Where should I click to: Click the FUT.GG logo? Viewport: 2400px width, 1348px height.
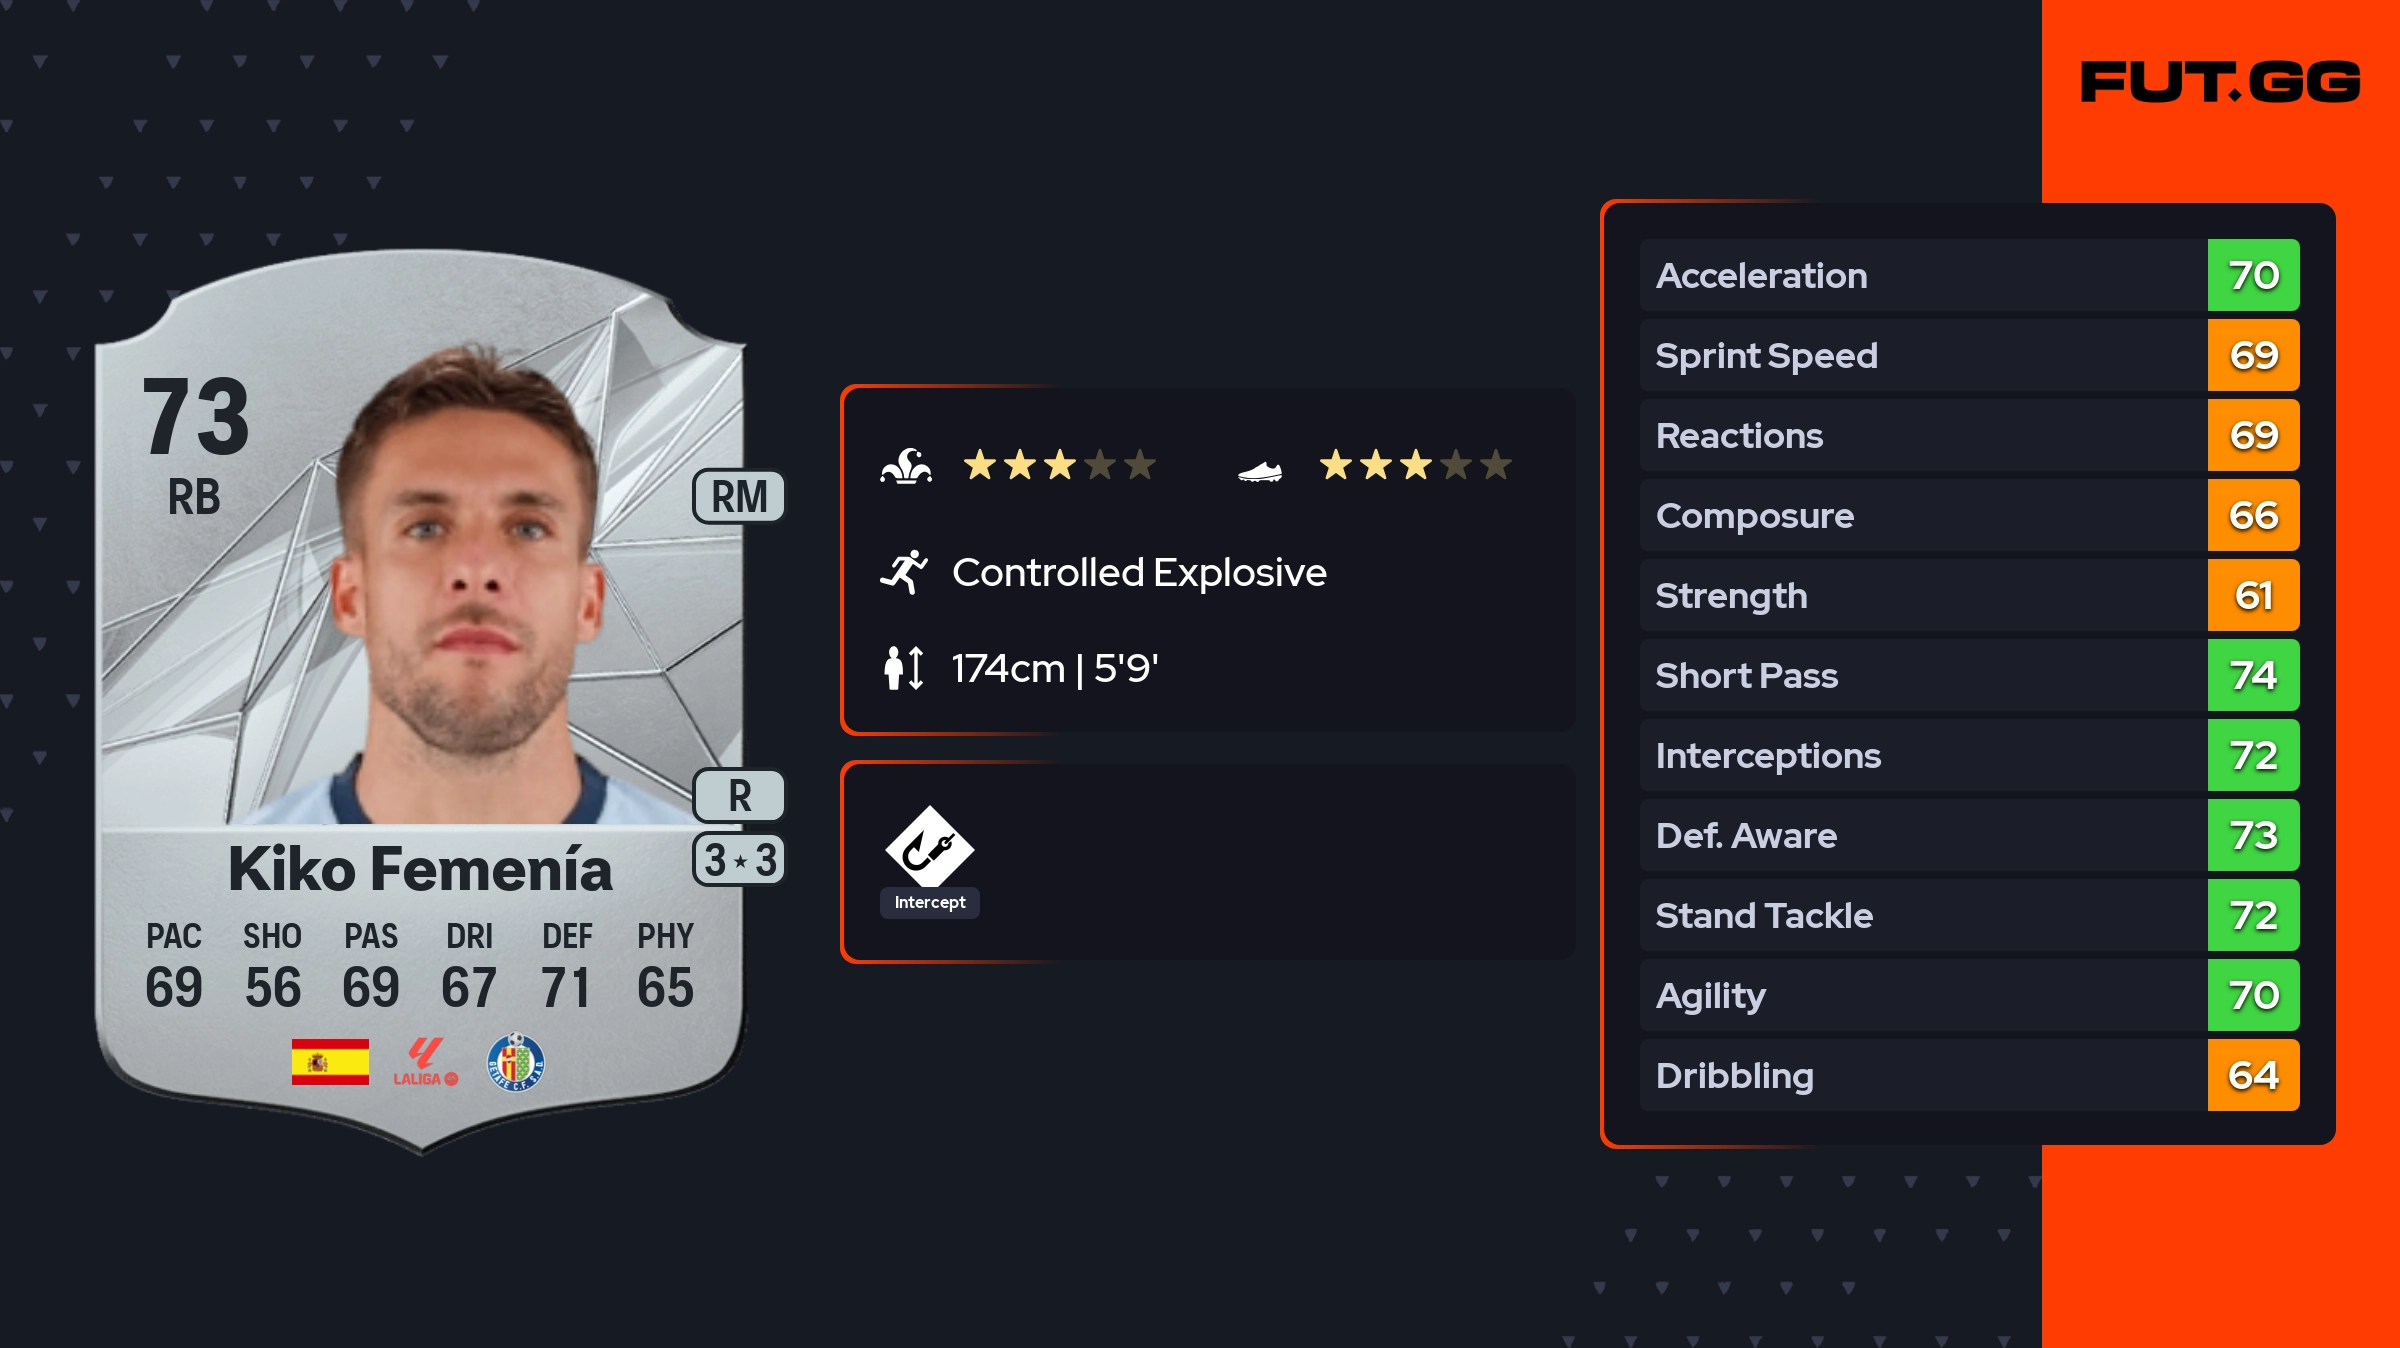(2220, 82)
